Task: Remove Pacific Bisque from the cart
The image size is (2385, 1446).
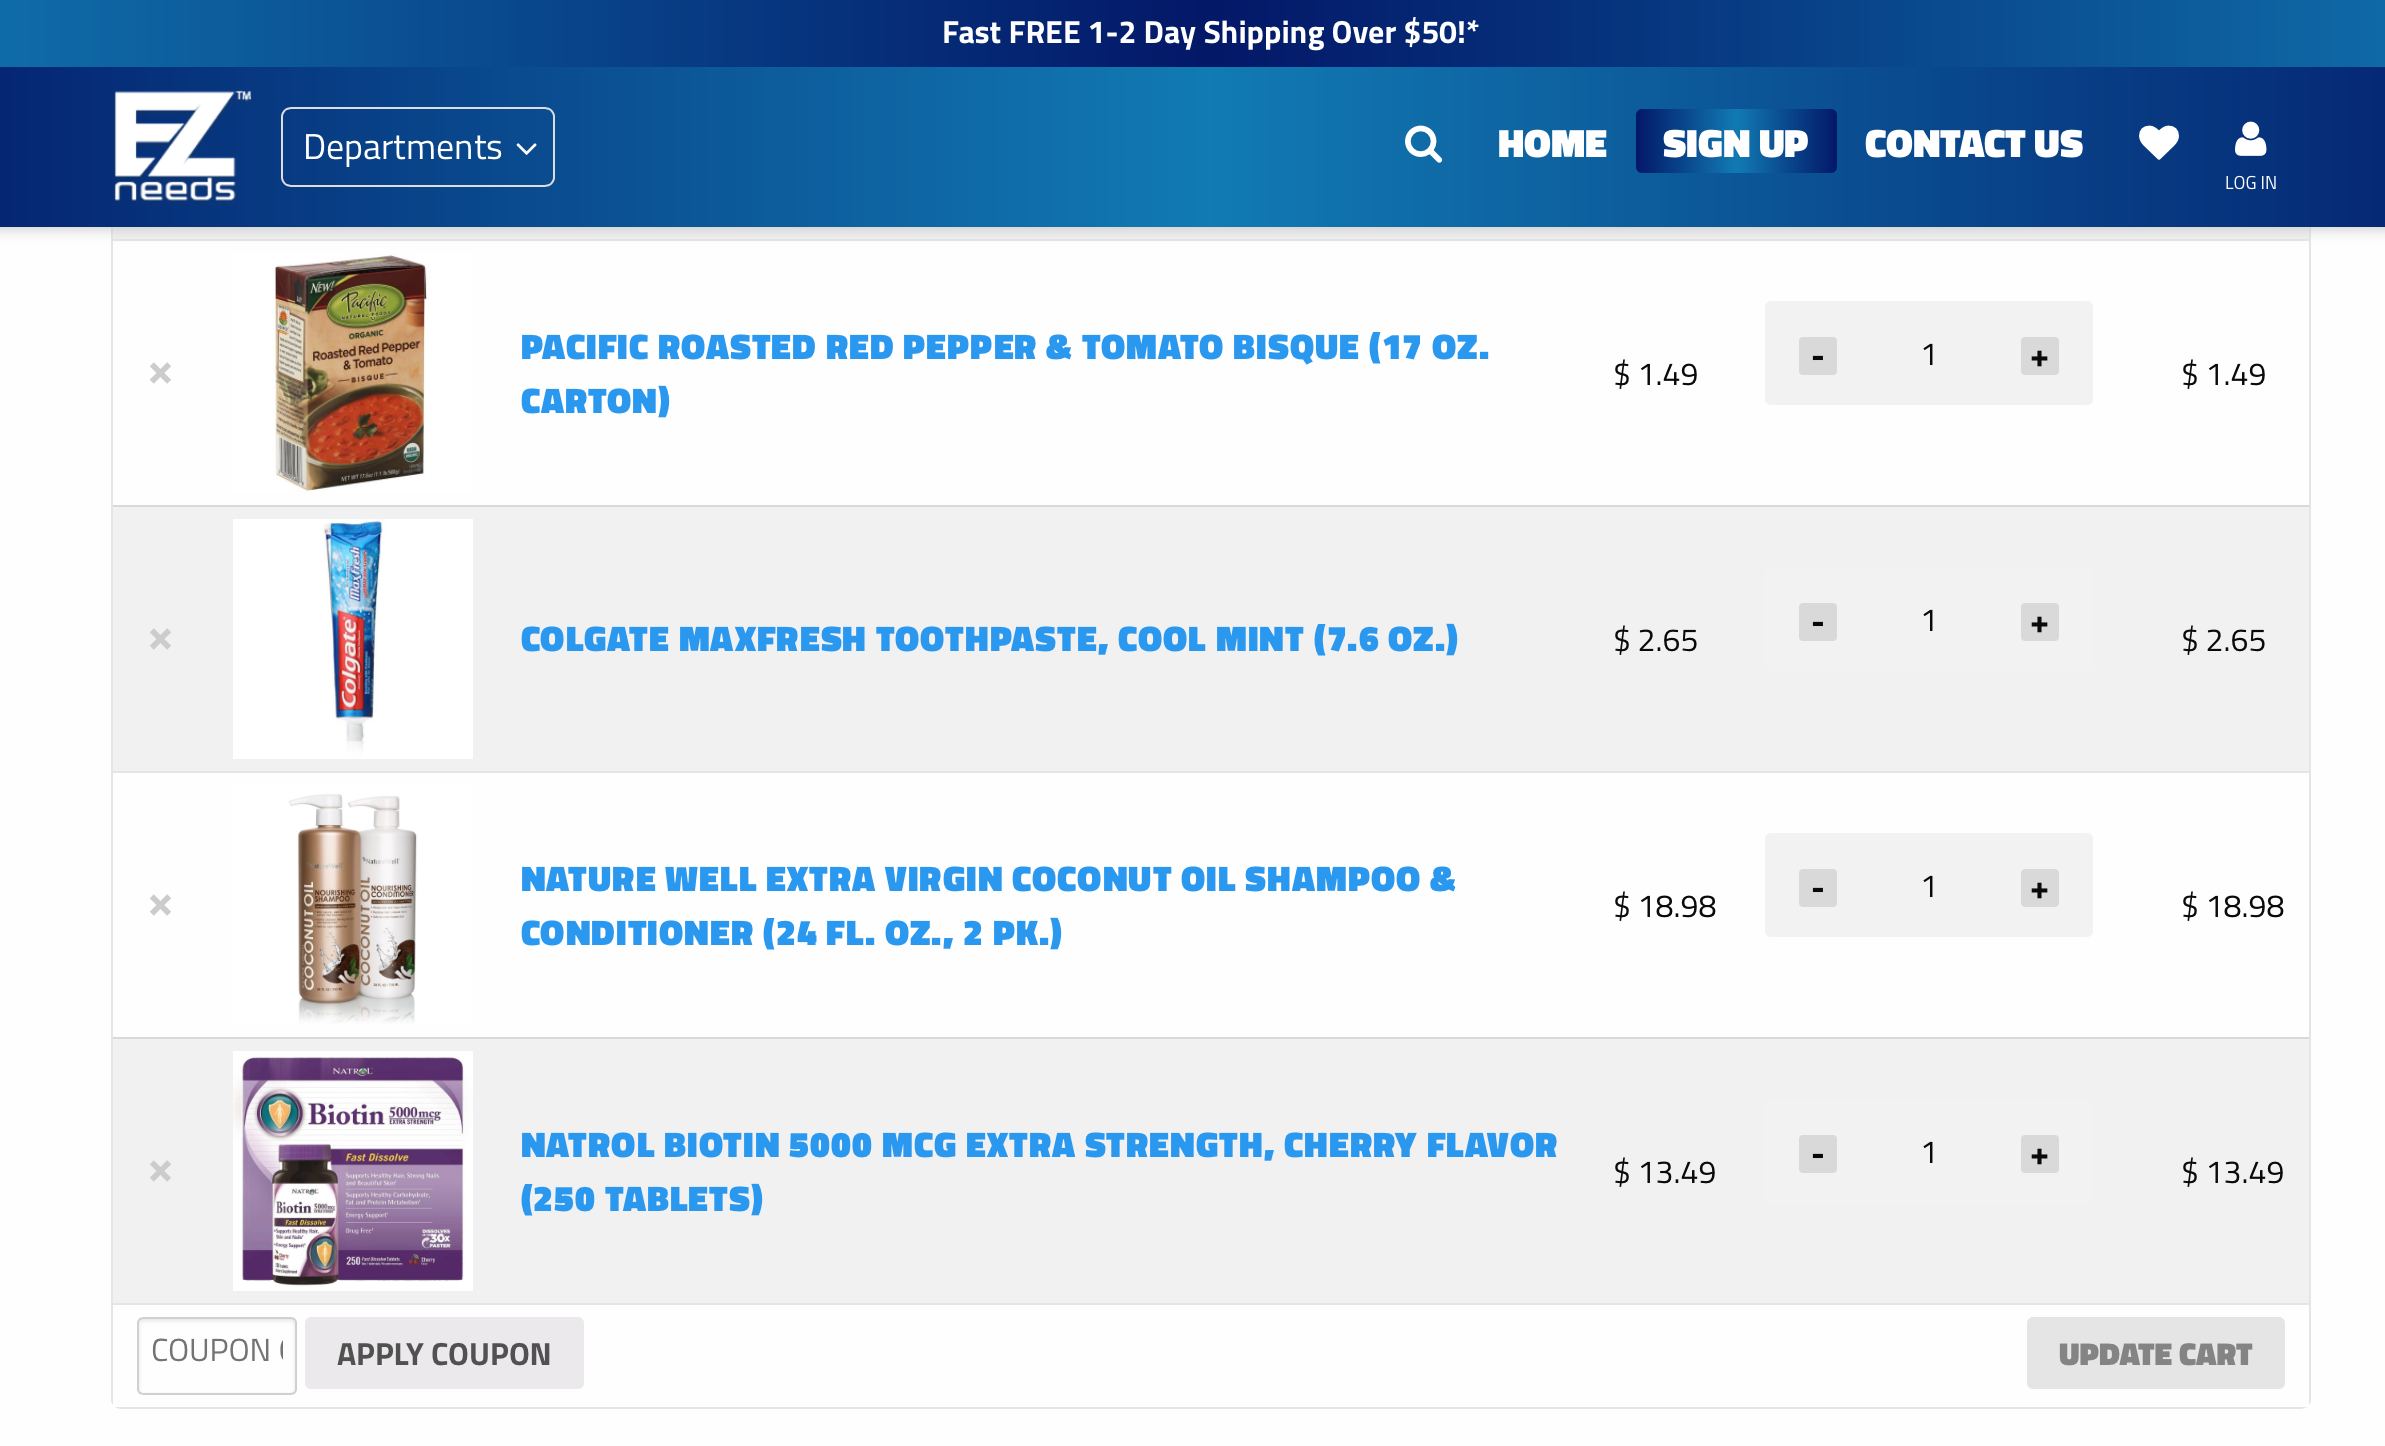Action: click(x=160, y=373)
